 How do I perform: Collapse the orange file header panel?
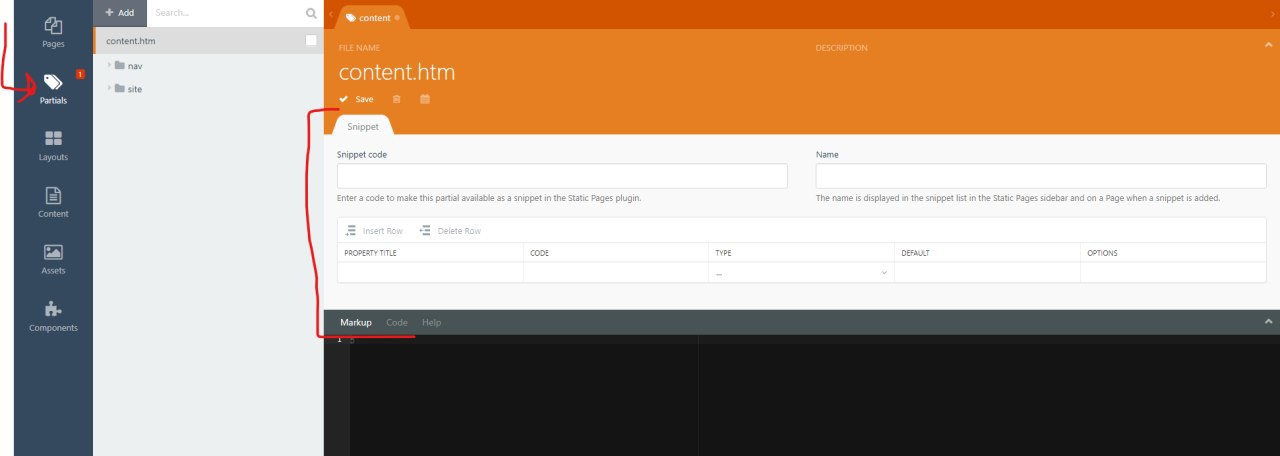tap(1269, 43)
